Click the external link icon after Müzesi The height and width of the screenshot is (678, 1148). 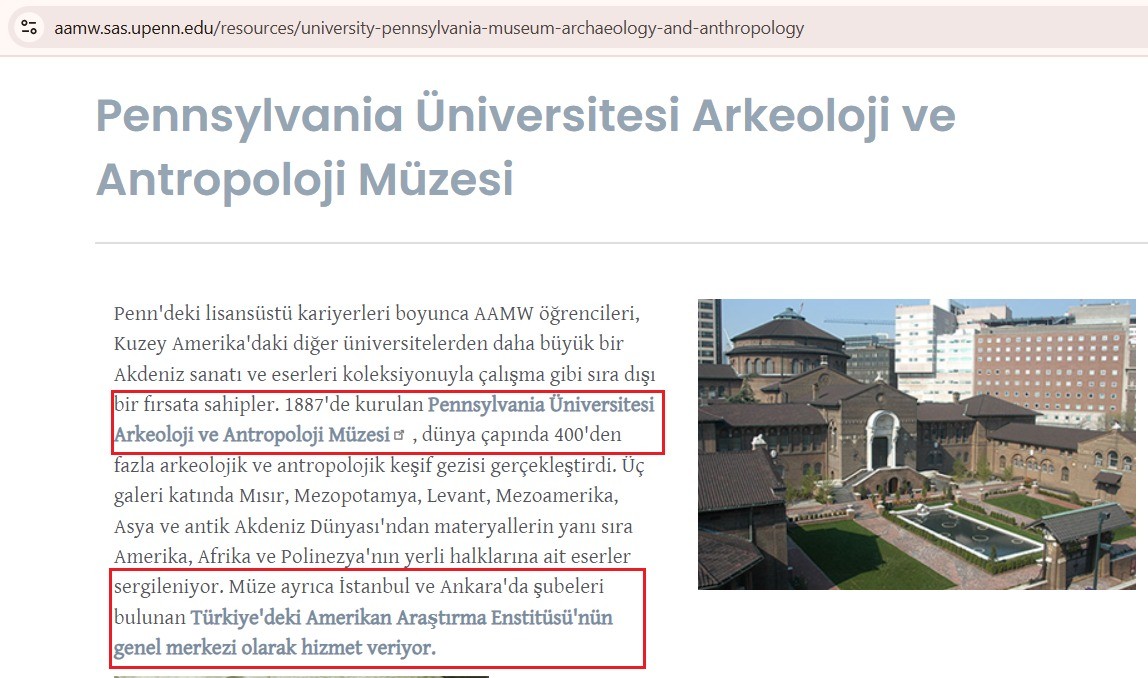[x=399, y=435]
